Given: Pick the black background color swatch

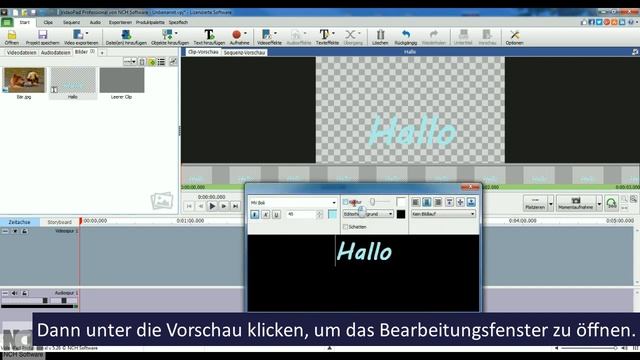Looking at the screenshot, I should click(x=401, y=214).
